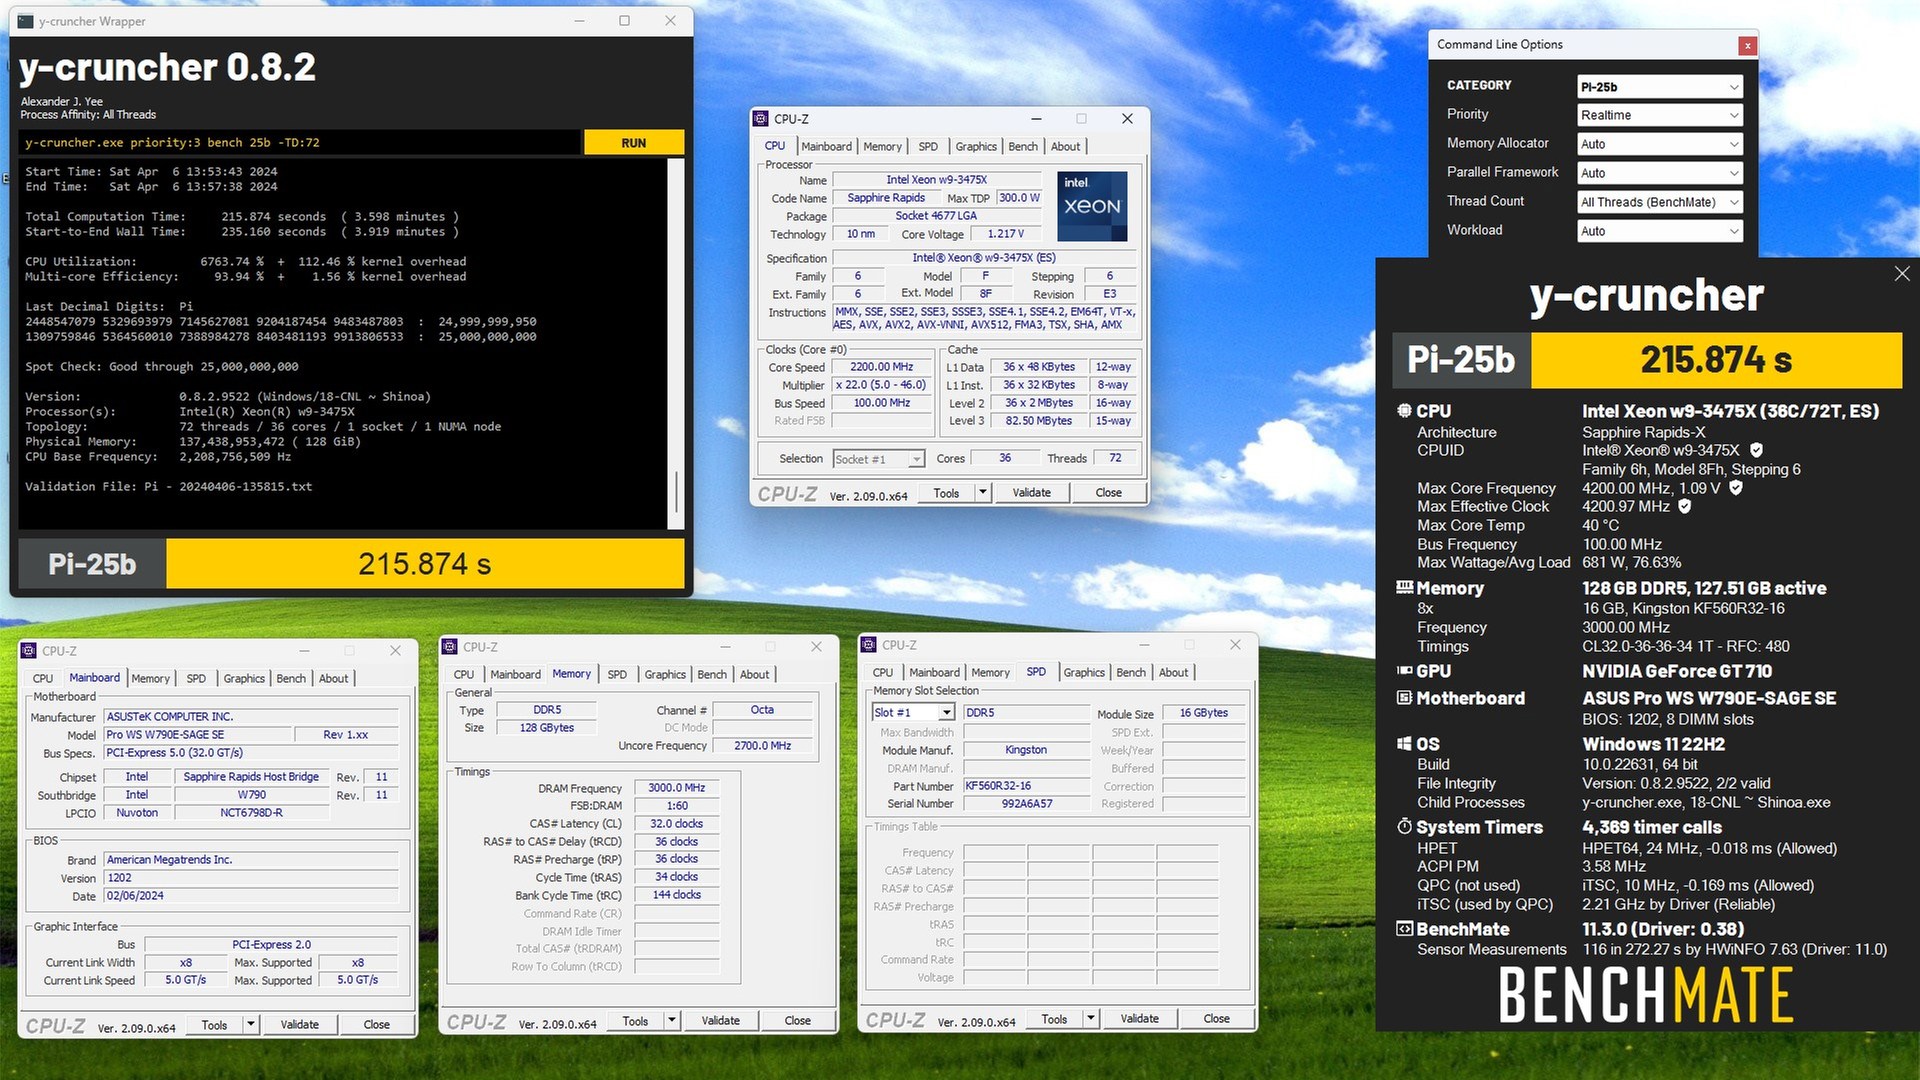
Task: Click the Tools button in the Memory CPU-Z window
Action: click(x=635, y=1020)
